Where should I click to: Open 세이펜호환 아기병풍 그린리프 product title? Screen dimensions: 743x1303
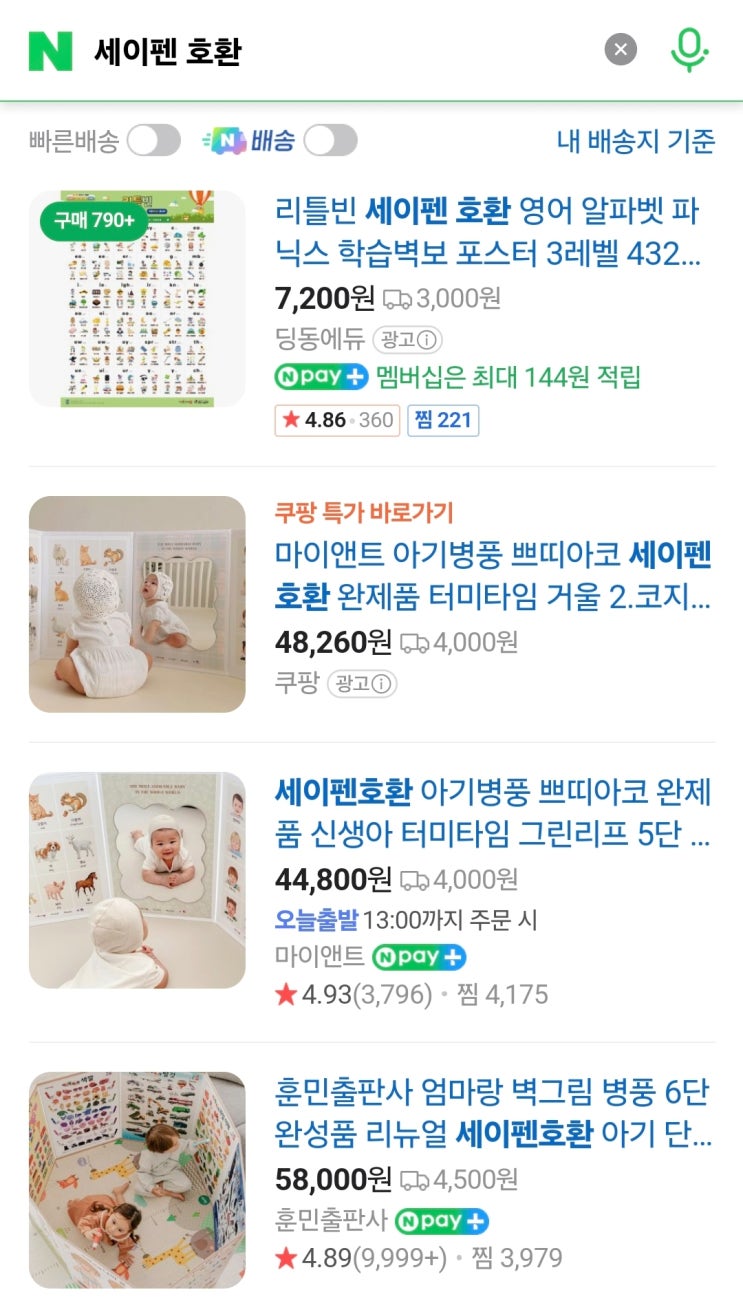point(494,812)
